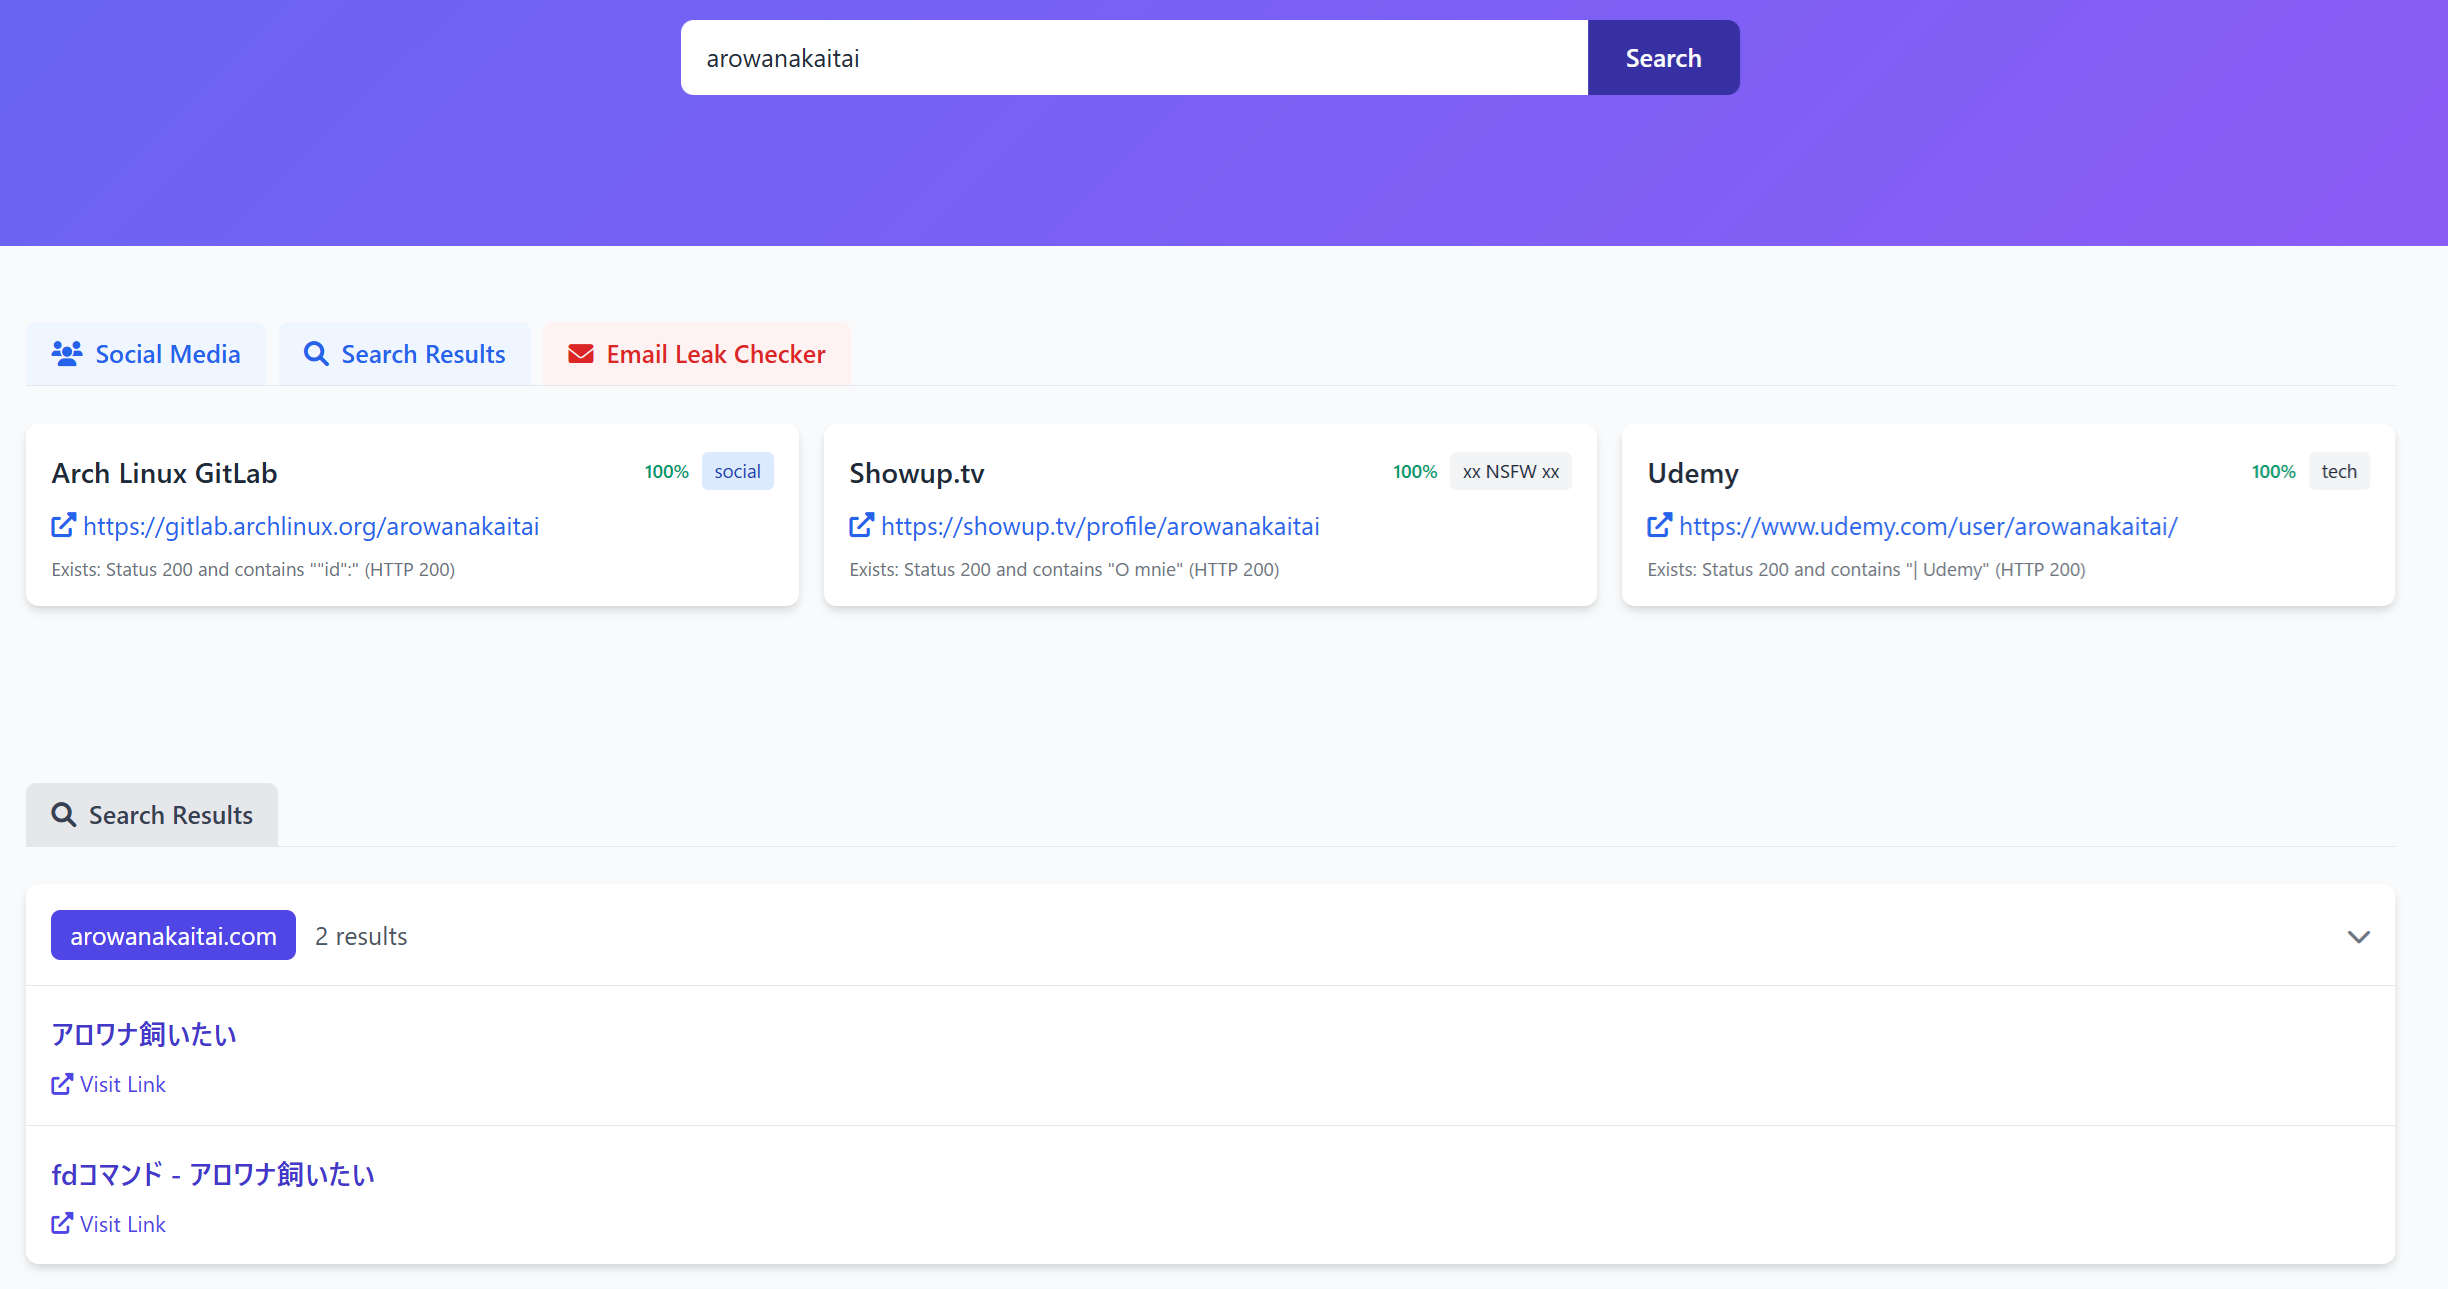The image size is (2448, 1289).
Task: Click the xx NSFW xx tag
Action: click(x=1510, y=472)
